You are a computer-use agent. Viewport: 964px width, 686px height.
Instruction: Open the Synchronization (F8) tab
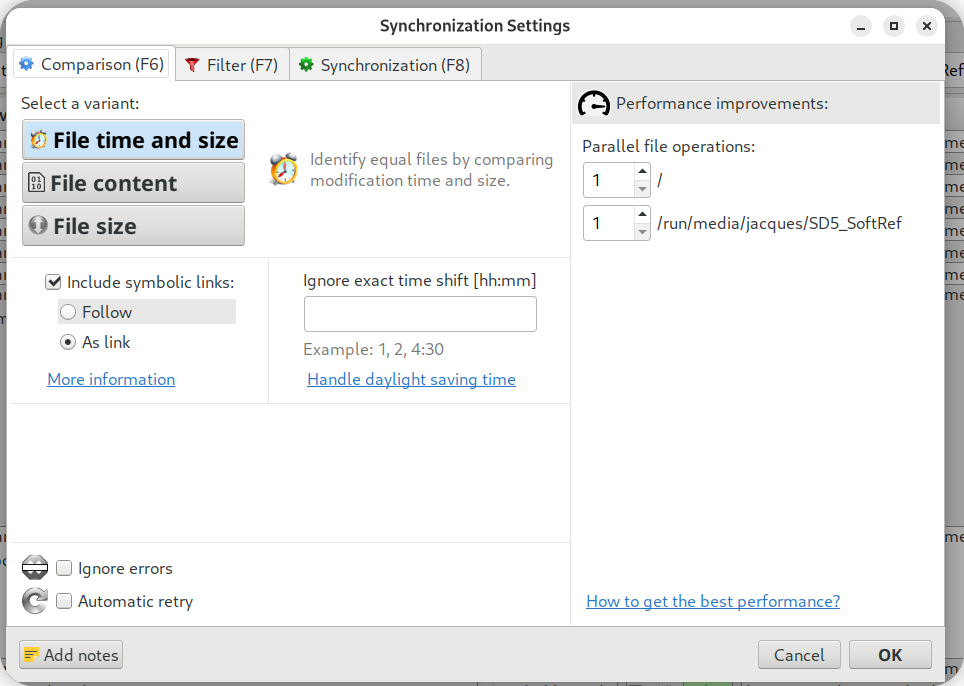click(x=385, y=65)
